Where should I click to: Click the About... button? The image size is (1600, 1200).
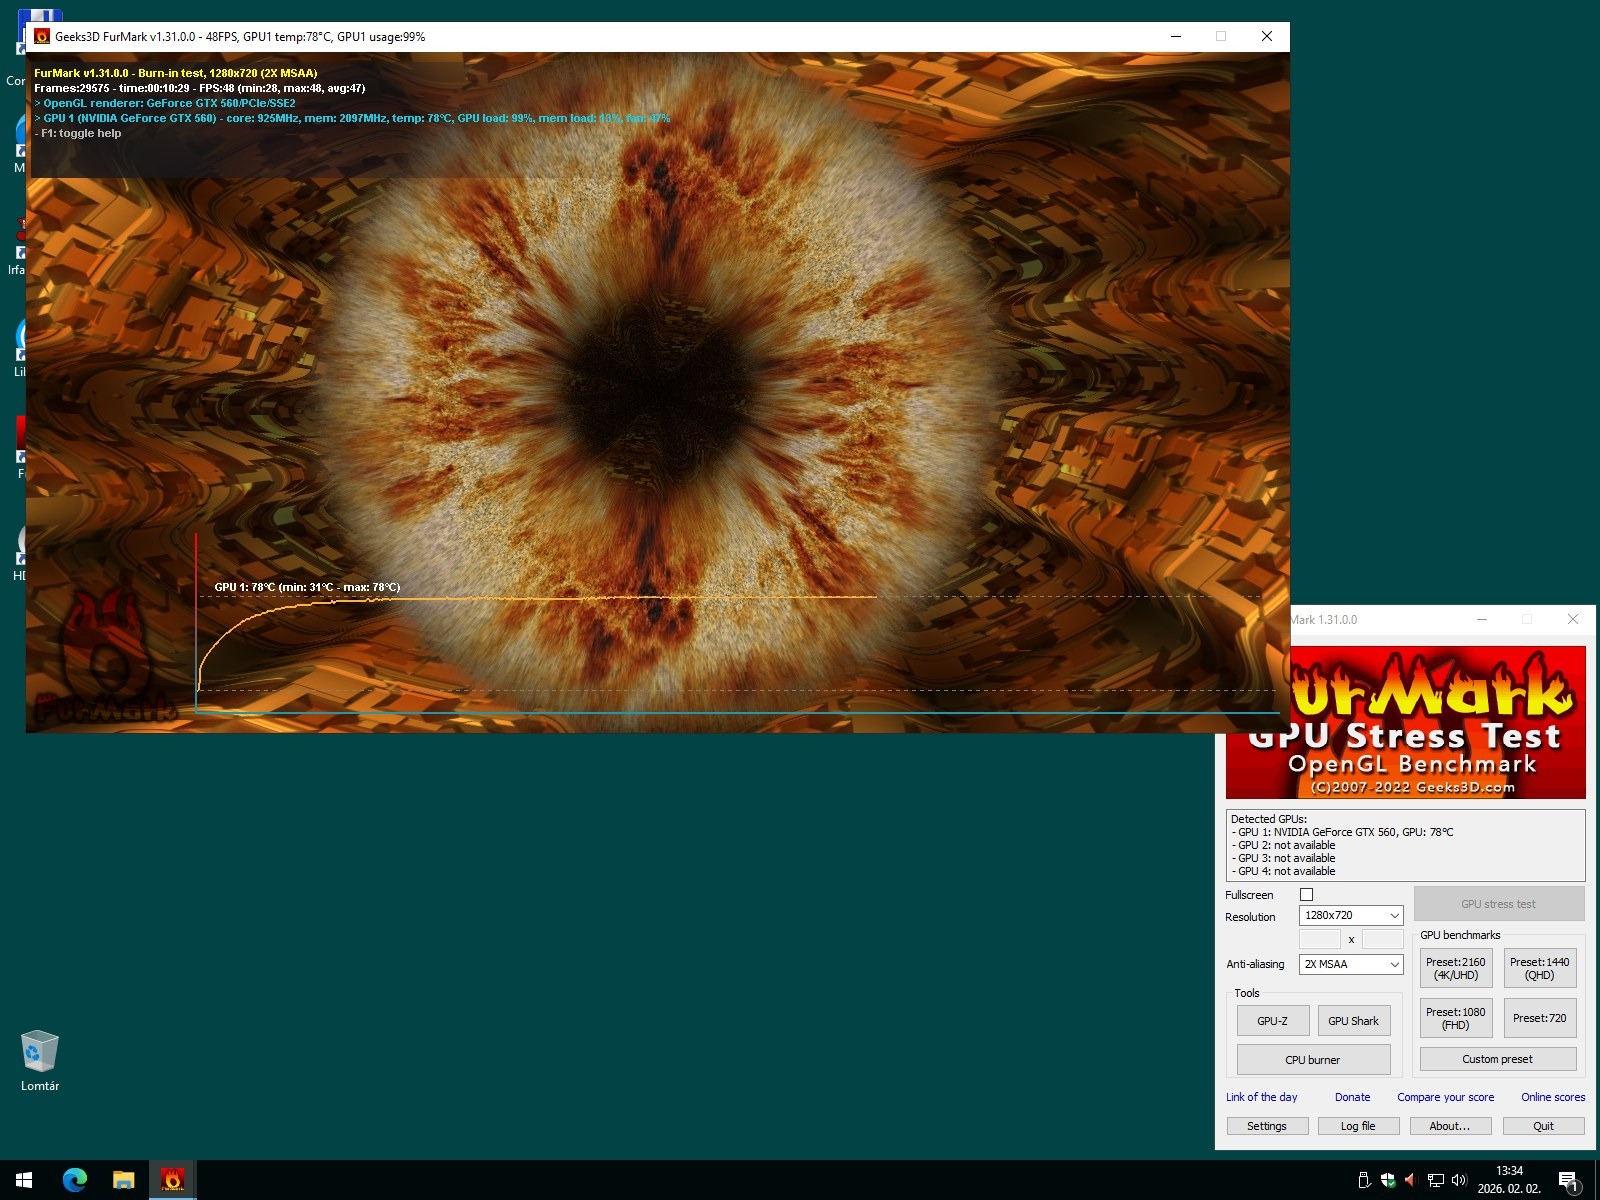1450,1126
